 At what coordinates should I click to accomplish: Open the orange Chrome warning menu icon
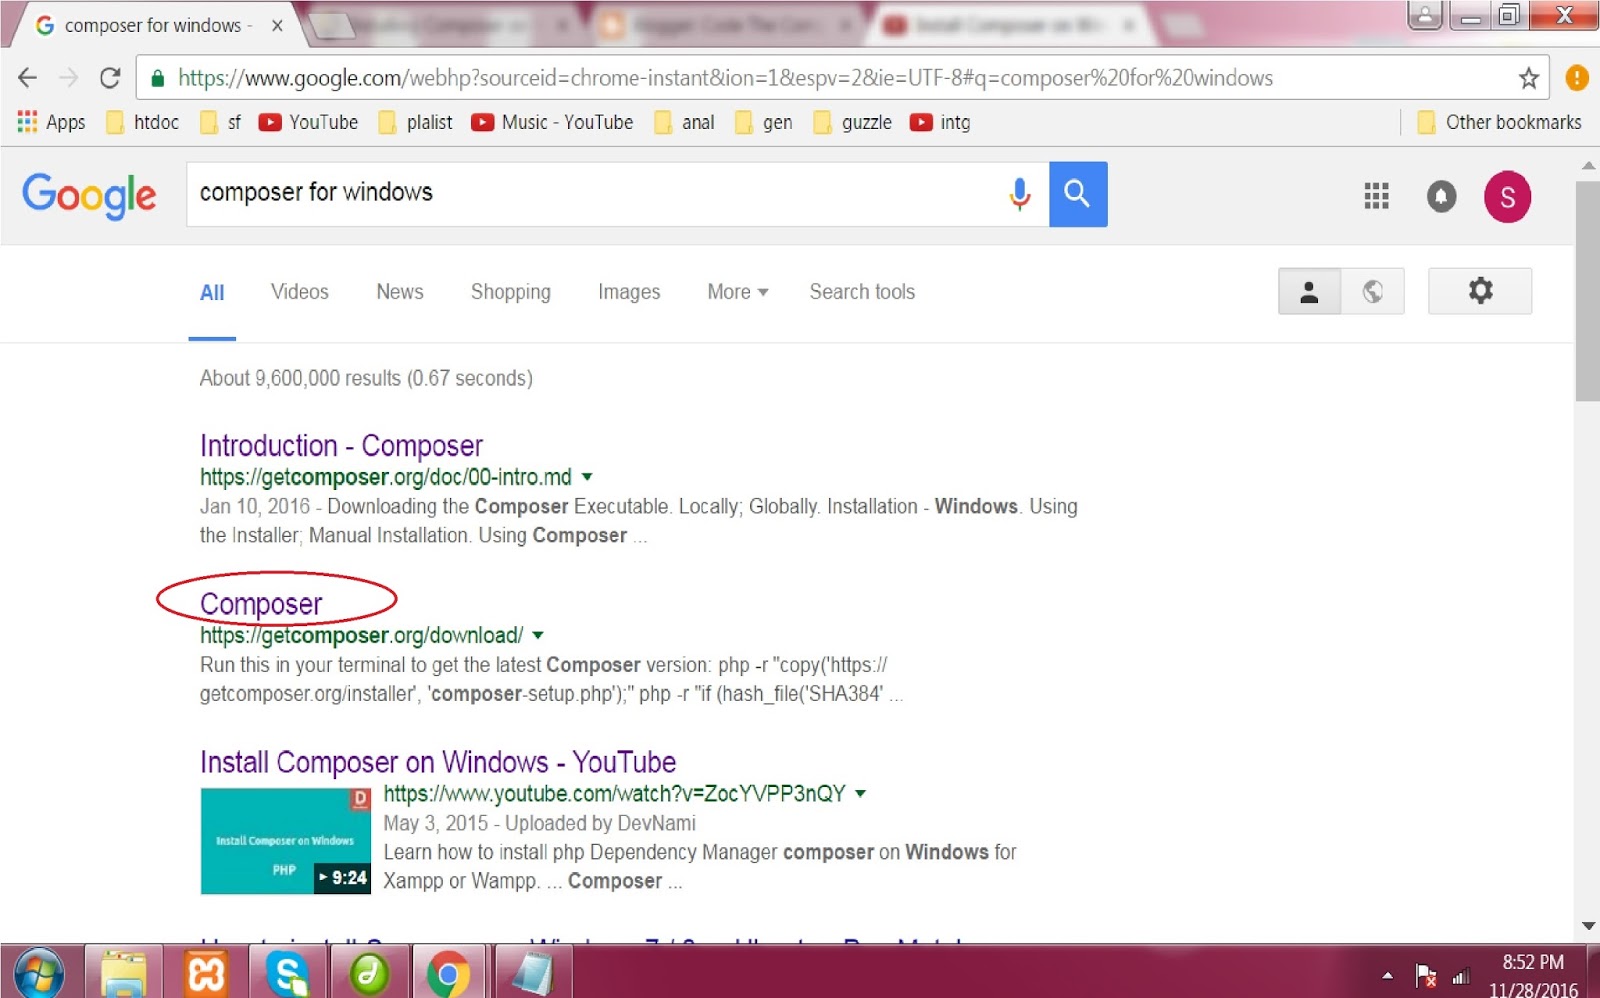pyautogui.click(x=1577, y=78)
